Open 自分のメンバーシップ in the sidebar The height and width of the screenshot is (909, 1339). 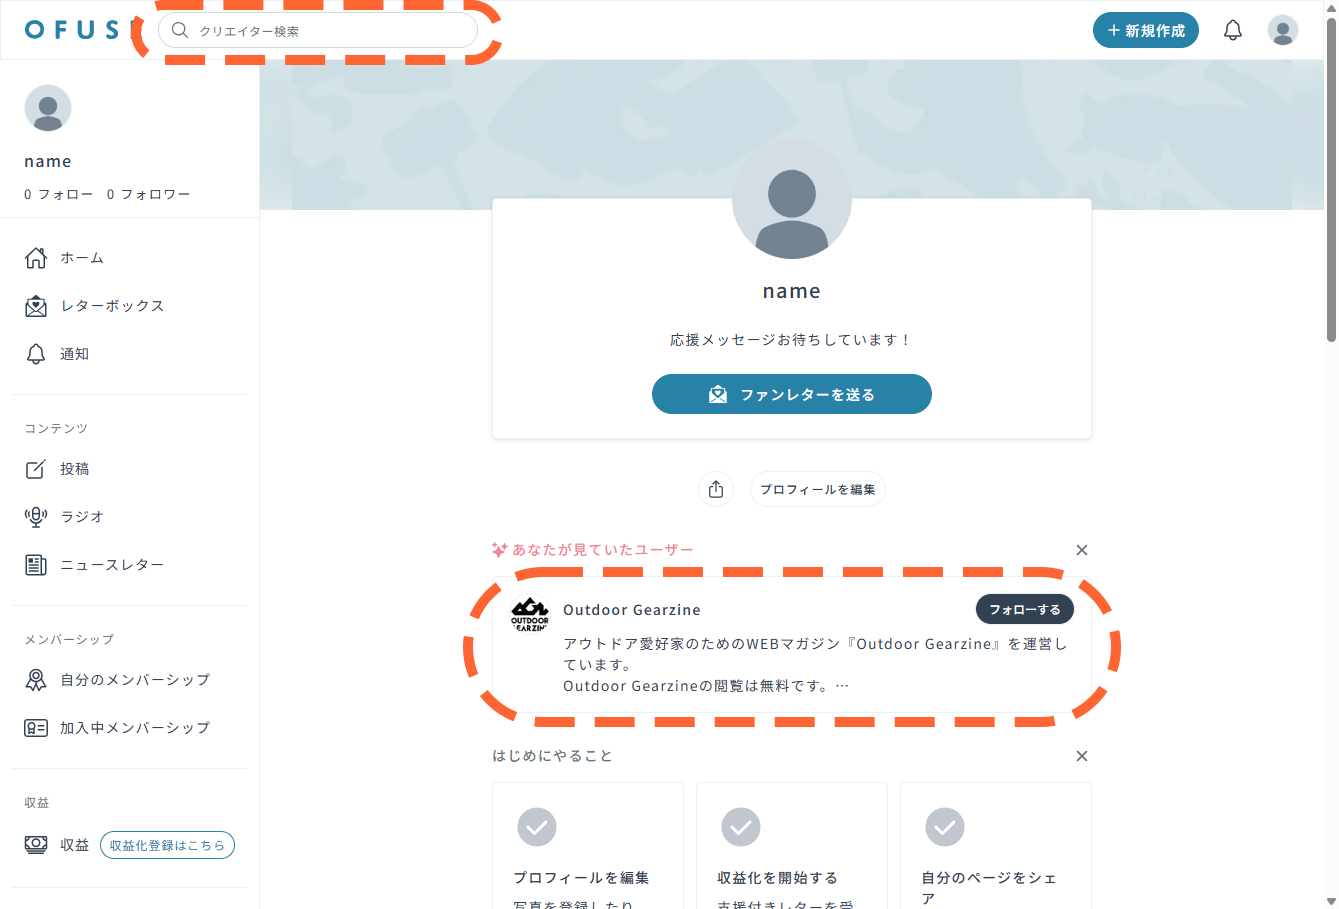point(134,680)
